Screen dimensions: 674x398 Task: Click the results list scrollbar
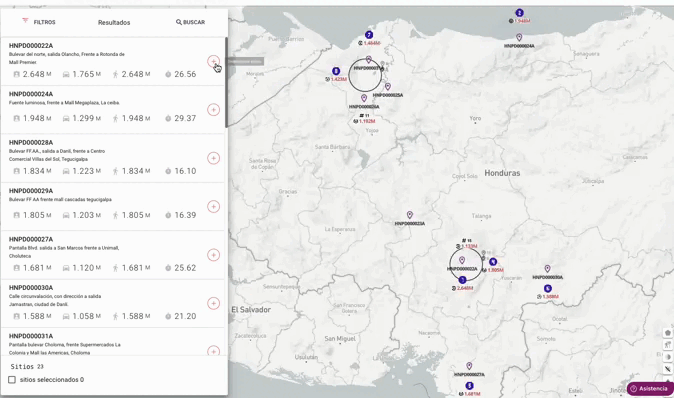(226, 83)
